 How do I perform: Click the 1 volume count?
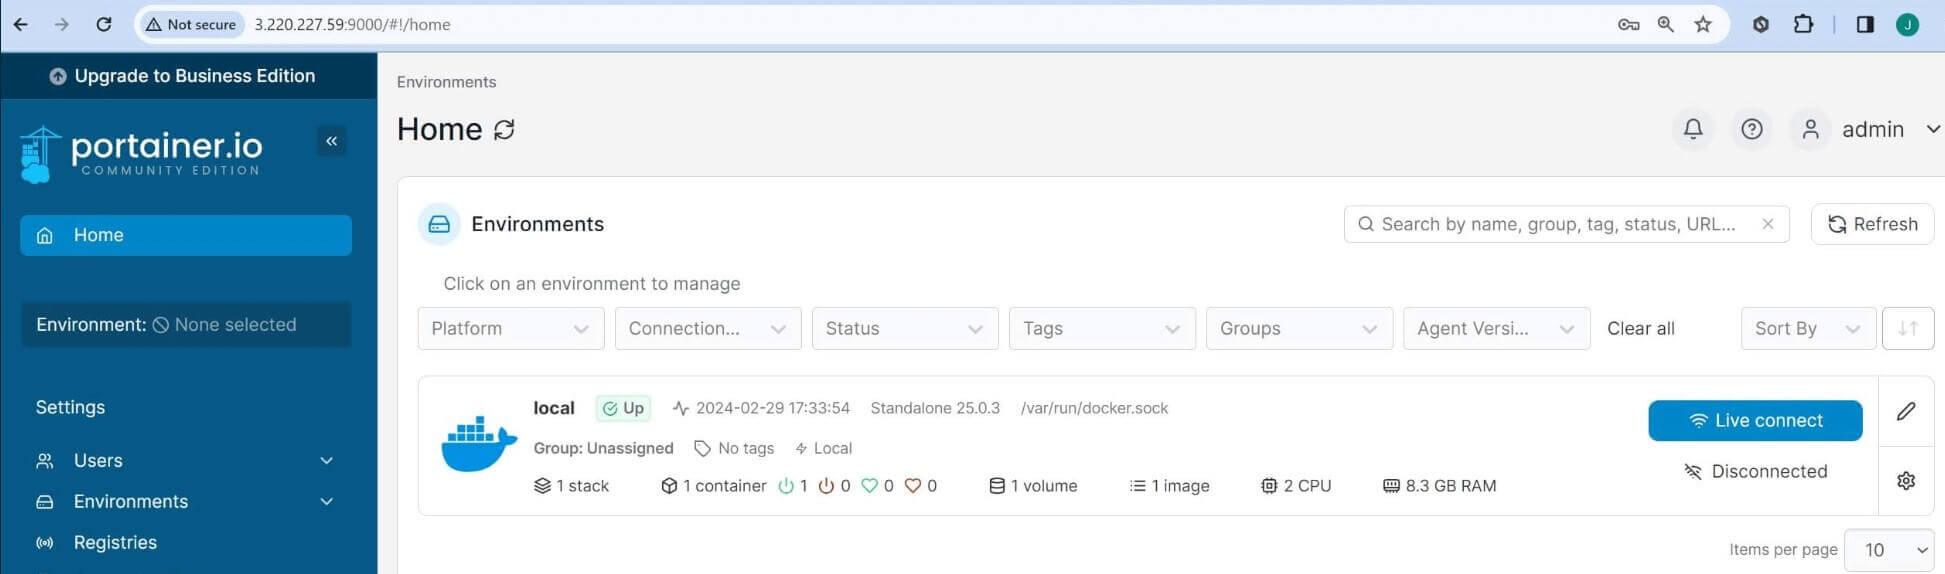[1033, 486]
